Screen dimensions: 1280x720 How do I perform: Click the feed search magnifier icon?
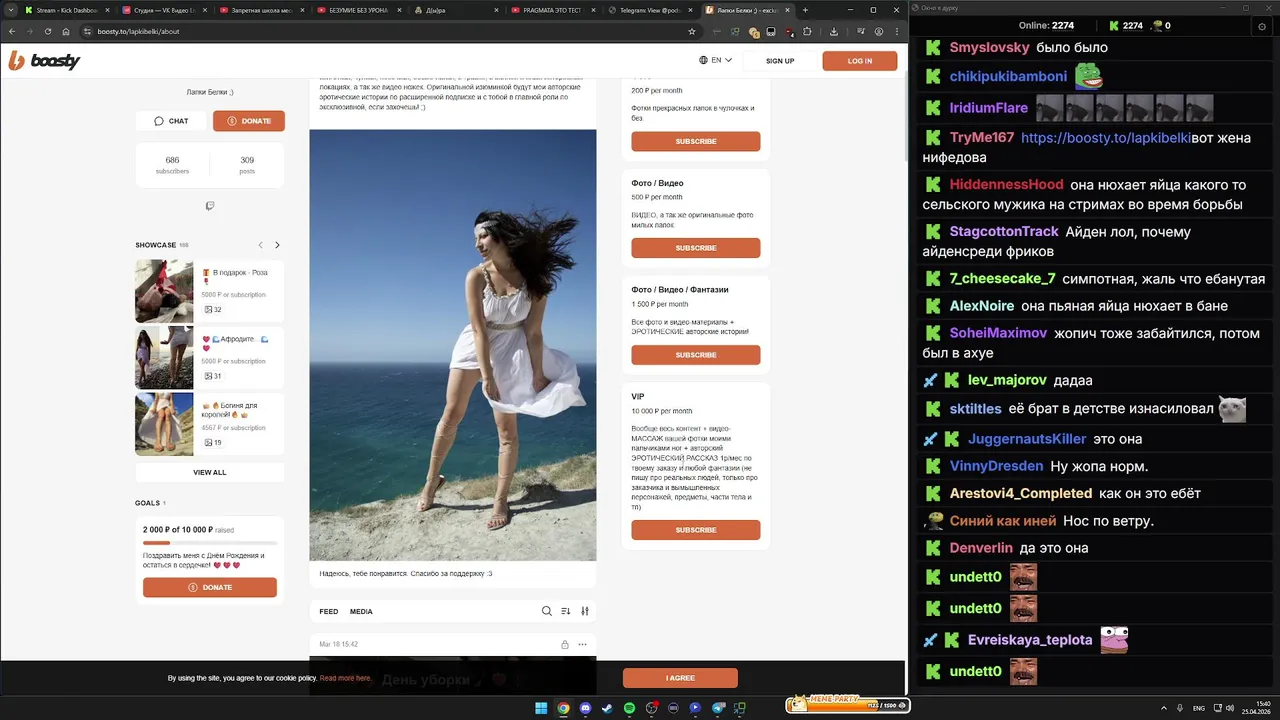[x=546, y=611]
